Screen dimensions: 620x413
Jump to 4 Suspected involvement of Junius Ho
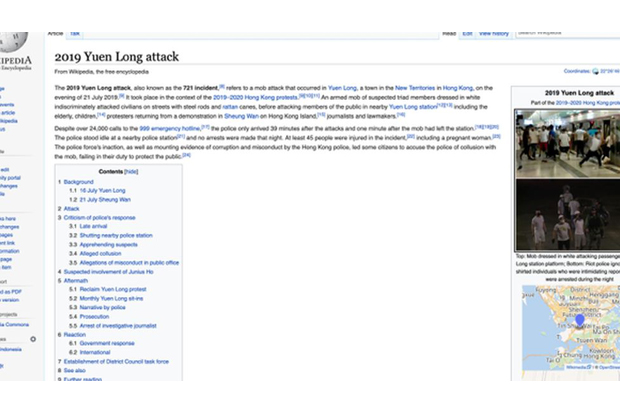point(108,272)
